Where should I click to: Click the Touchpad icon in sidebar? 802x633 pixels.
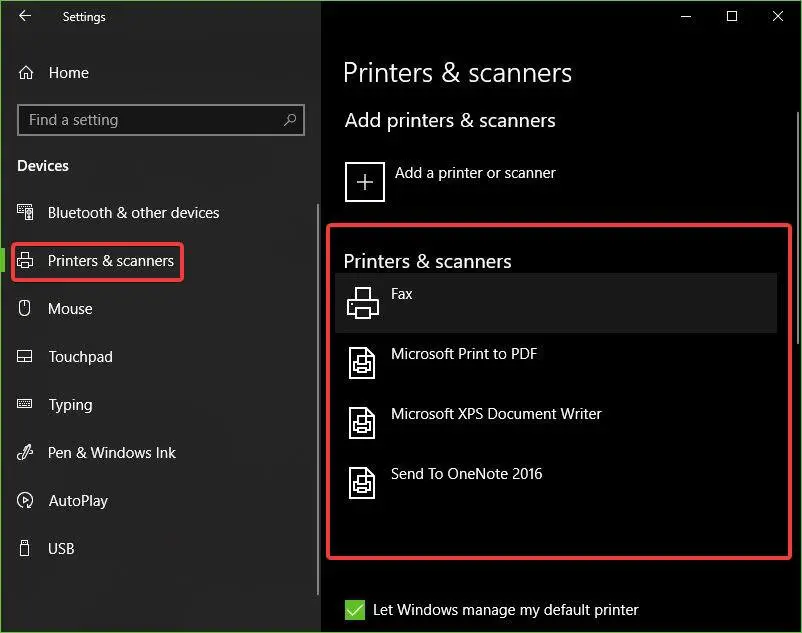click(26, 357)
